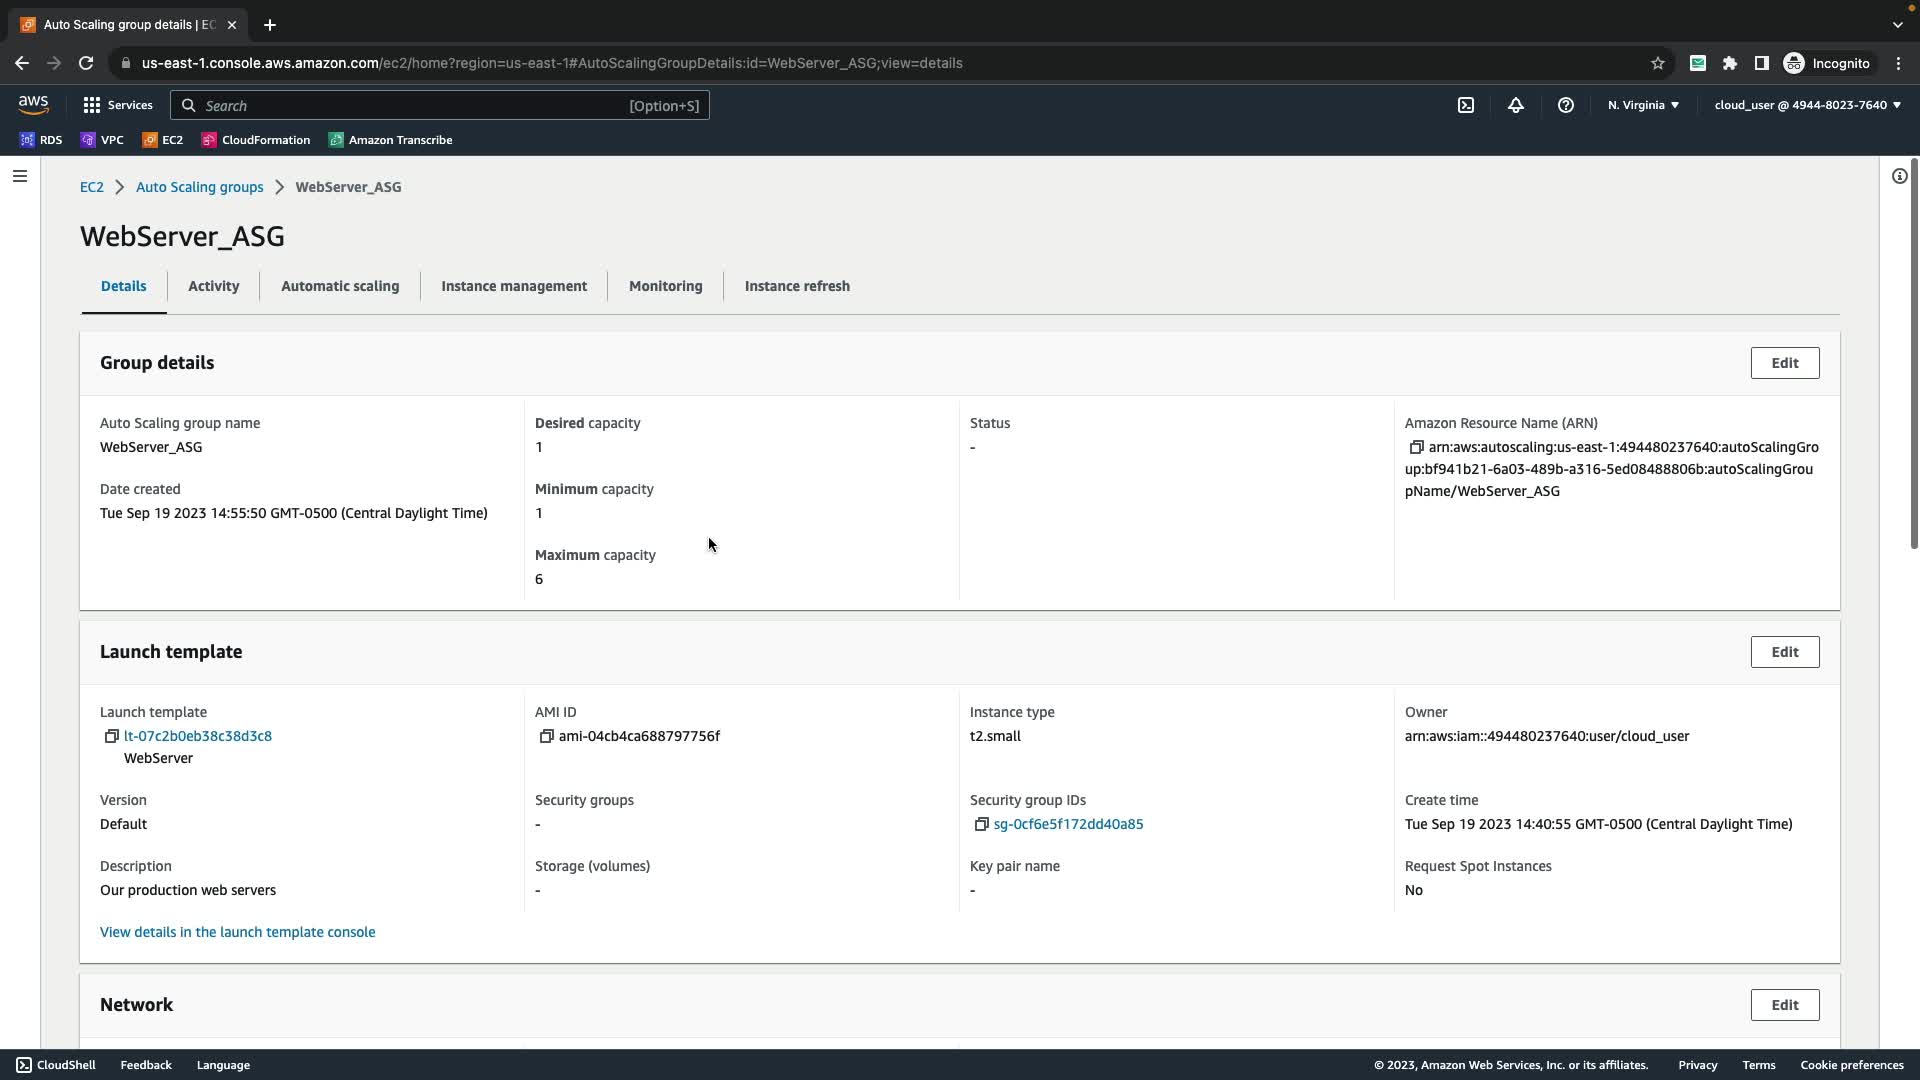Image resolution: width=1920 pixels, height=1080 pixels.
Task: Open the CloudShell icon in top navigation
Action: pyautogui.click(x=1466, y=105)
